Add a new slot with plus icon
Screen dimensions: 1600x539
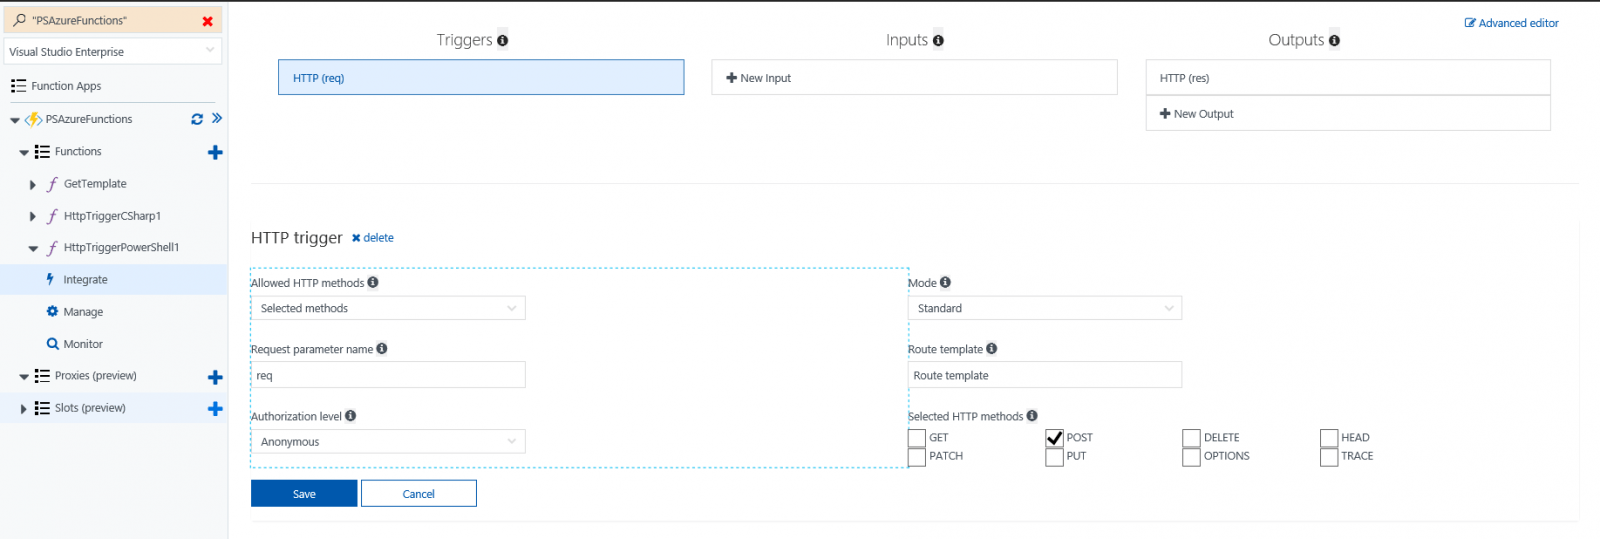pyautogui.click(x=215, y=408)
